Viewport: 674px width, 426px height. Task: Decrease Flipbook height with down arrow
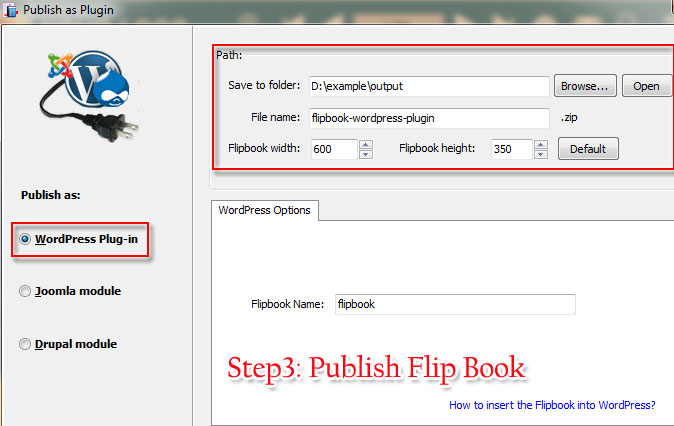point(541,154)
